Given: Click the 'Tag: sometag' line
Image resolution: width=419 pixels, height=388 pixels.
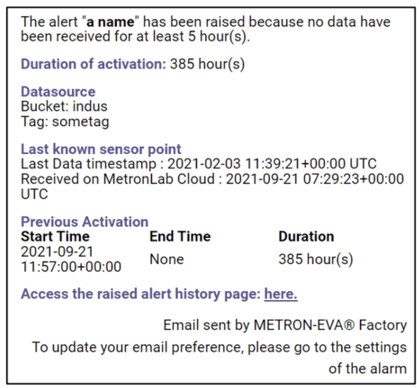Looking at the screenshot, I should (65, 122).
